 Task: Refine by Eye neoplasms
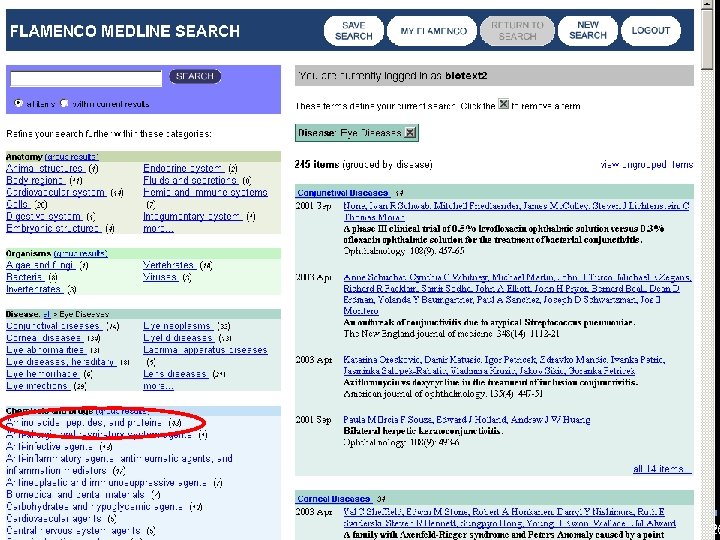point(178,326)
